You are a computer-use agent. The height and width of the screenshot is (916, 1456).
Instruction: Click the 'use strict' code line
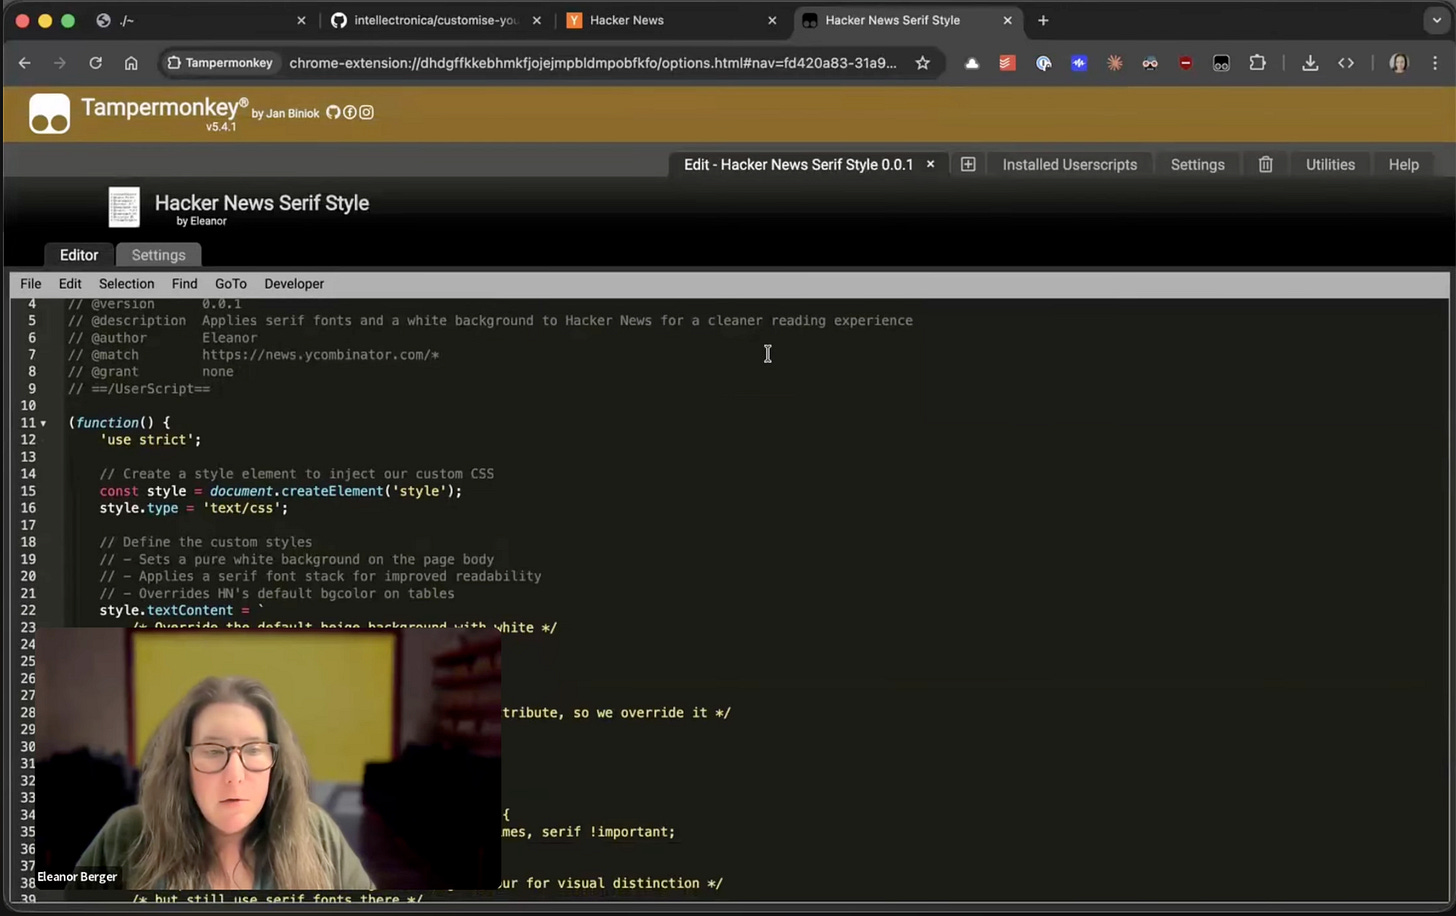(x=150, y=440)
